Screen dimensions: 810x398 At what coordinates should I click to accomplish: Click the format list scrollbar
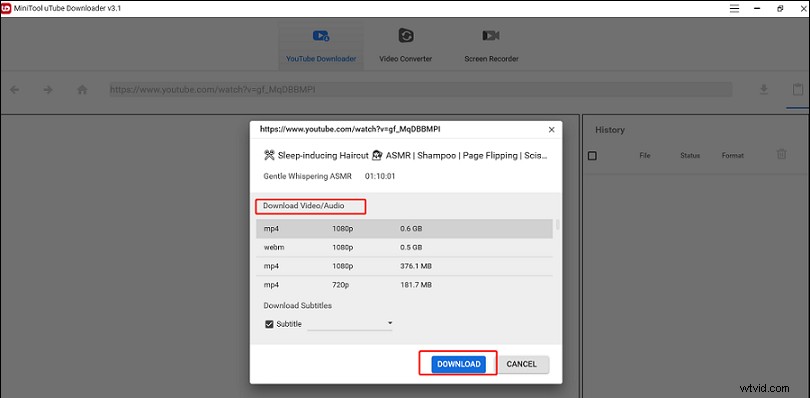(558, 225)
